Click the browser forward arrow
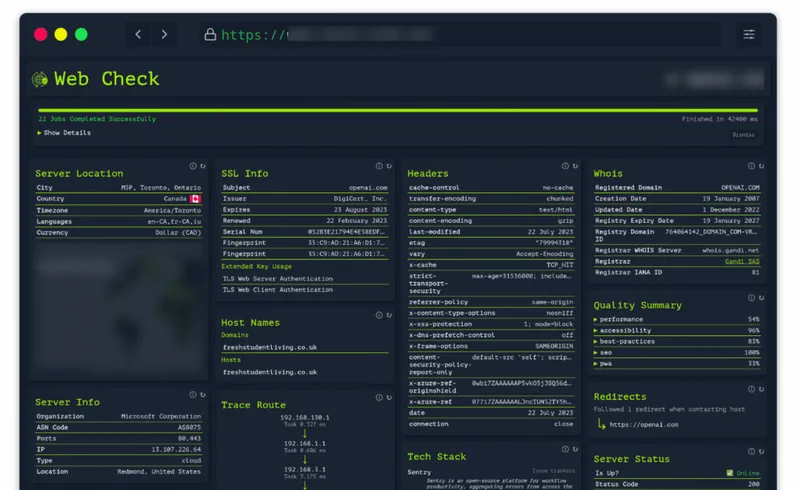 click(x=164, y=34)
